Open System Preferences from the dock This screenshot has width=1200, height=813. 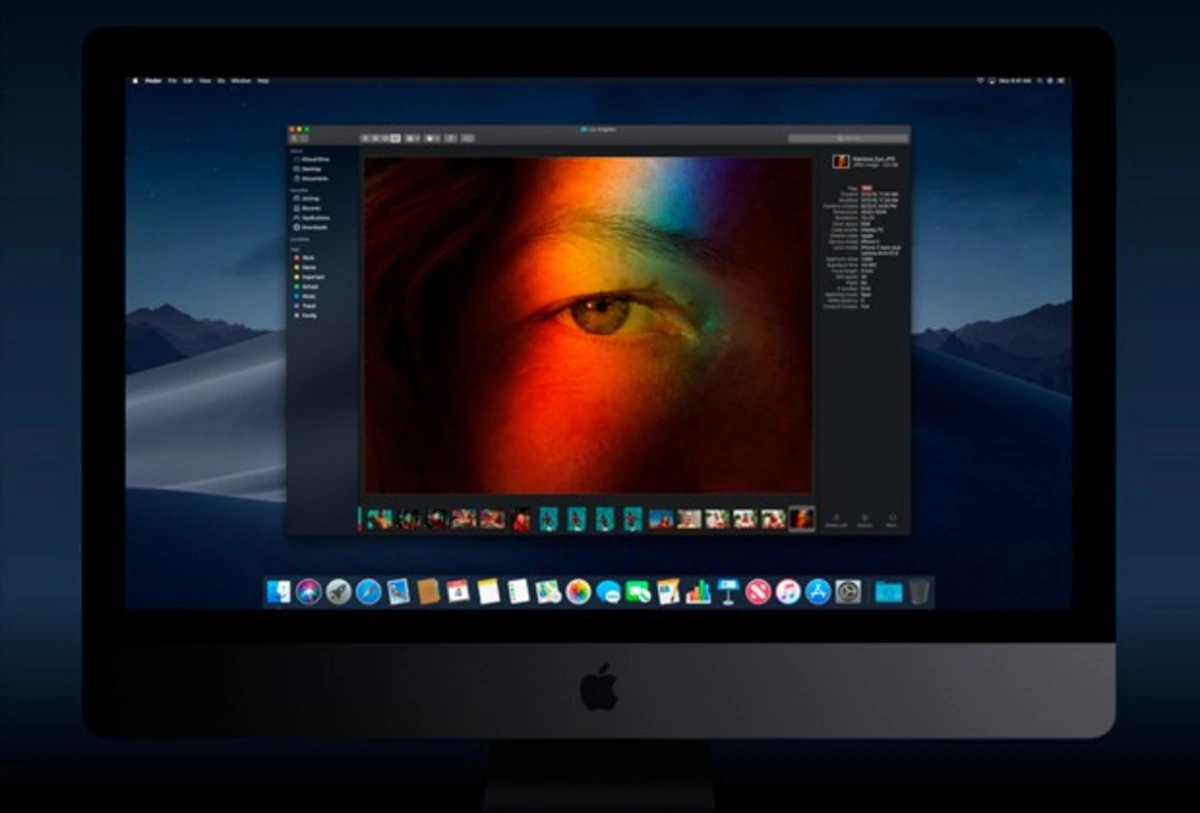click(848, 592)
